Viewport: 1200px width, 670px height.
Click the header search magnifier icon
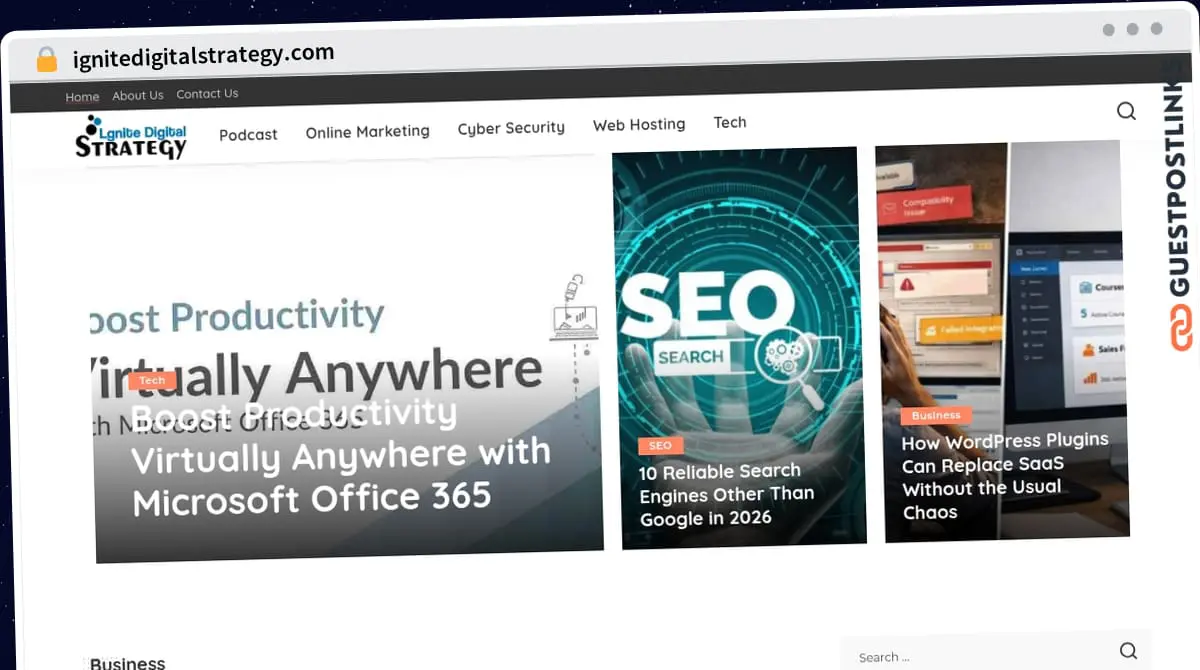1126,111
